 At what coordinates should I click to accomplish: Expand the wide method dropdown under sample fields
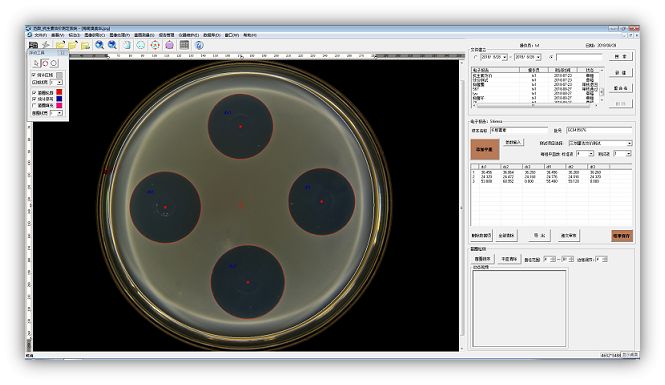coord(600,143)
